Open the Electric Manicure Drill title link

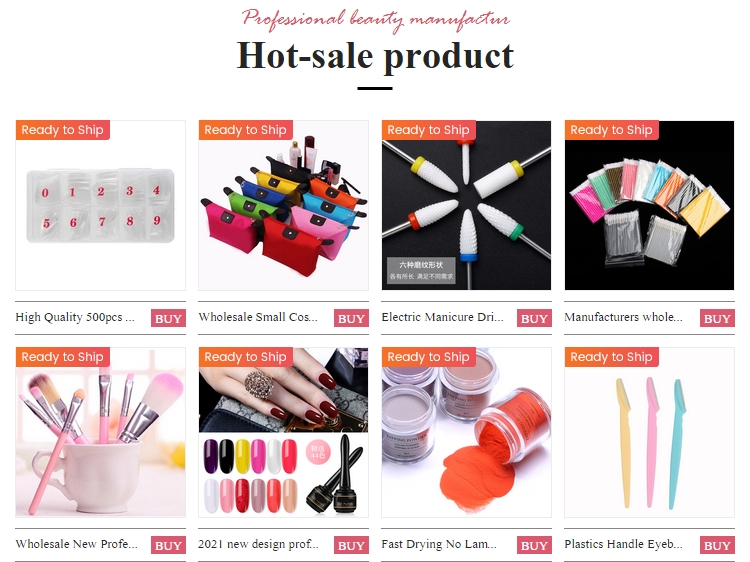[x=442, y=318]
